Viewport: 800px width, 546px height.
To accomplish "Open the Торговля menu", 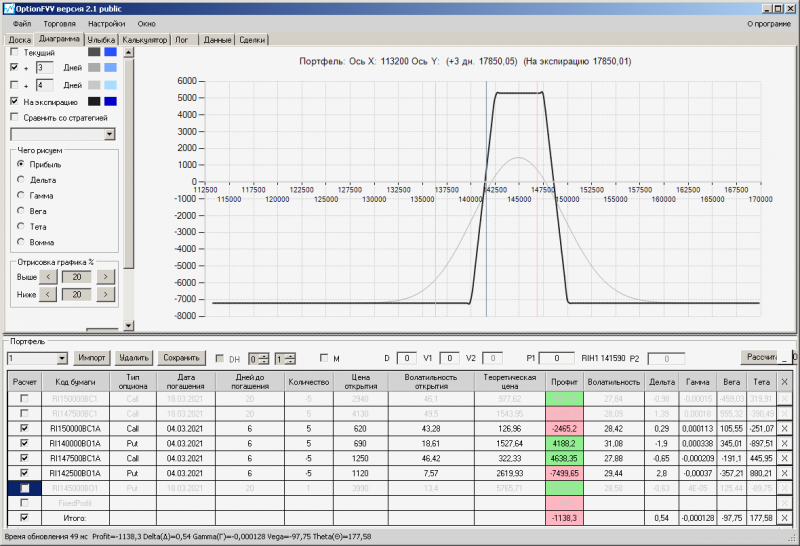I will coord(58,22).
